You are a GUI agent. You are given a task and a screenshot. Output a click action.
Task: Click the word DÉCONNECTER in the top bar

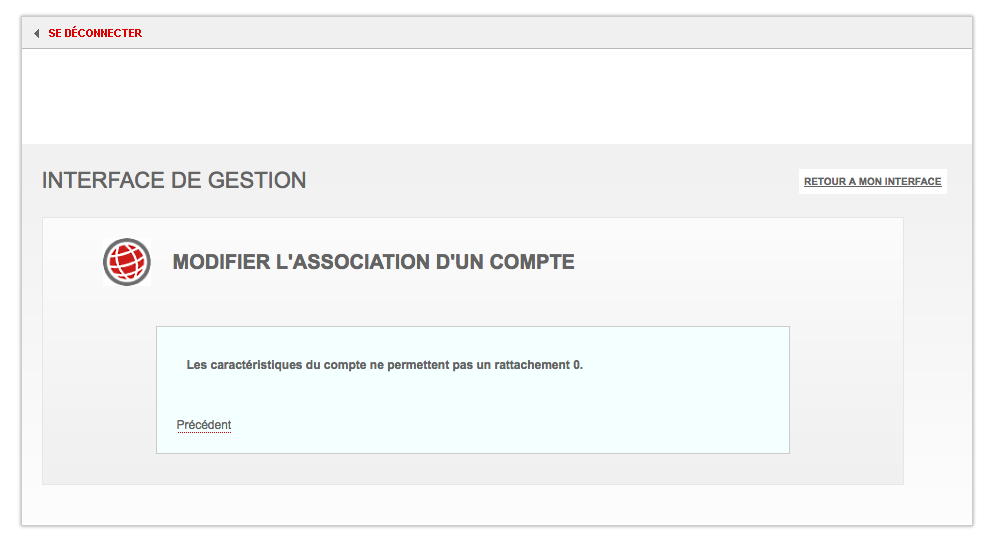click(x=102, y=33)
